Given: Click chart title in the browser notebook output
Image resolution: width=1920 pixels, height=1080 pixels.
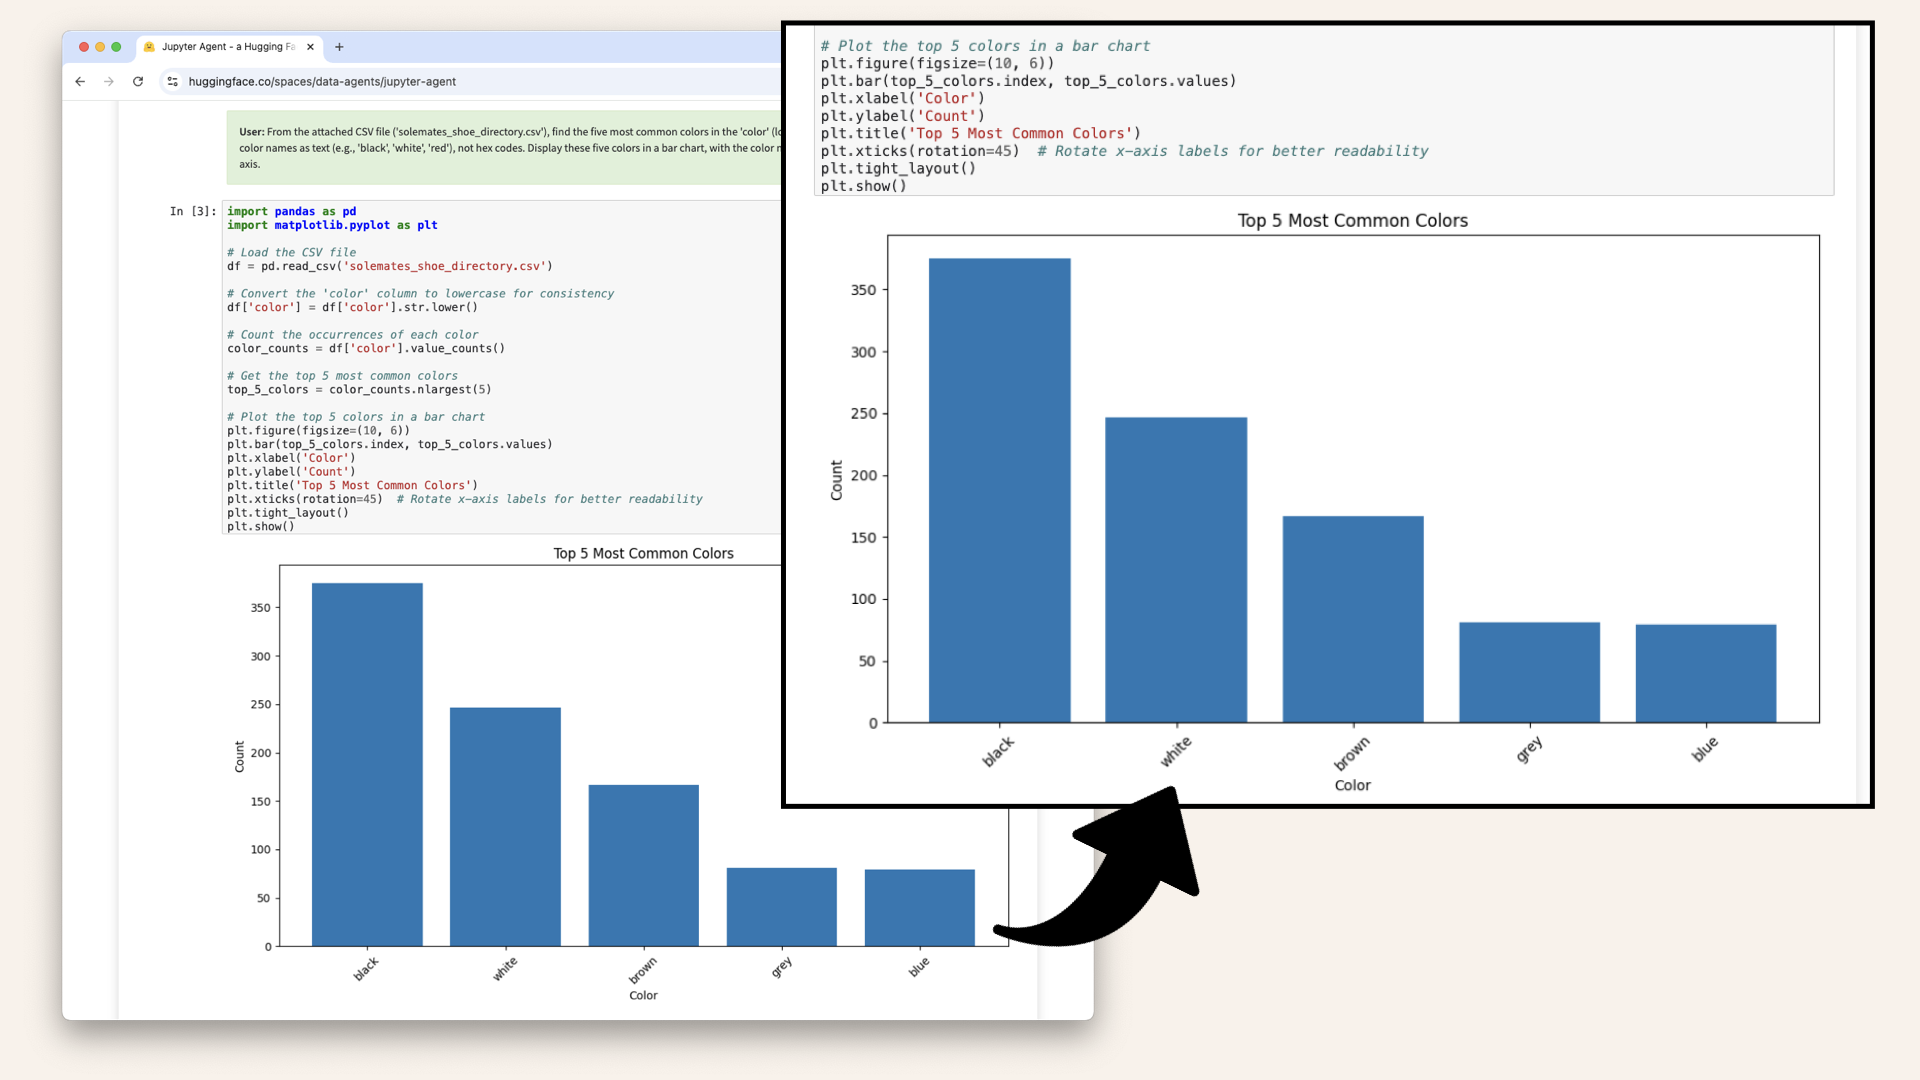Looking at the screenshot, I should click(643, 553).
